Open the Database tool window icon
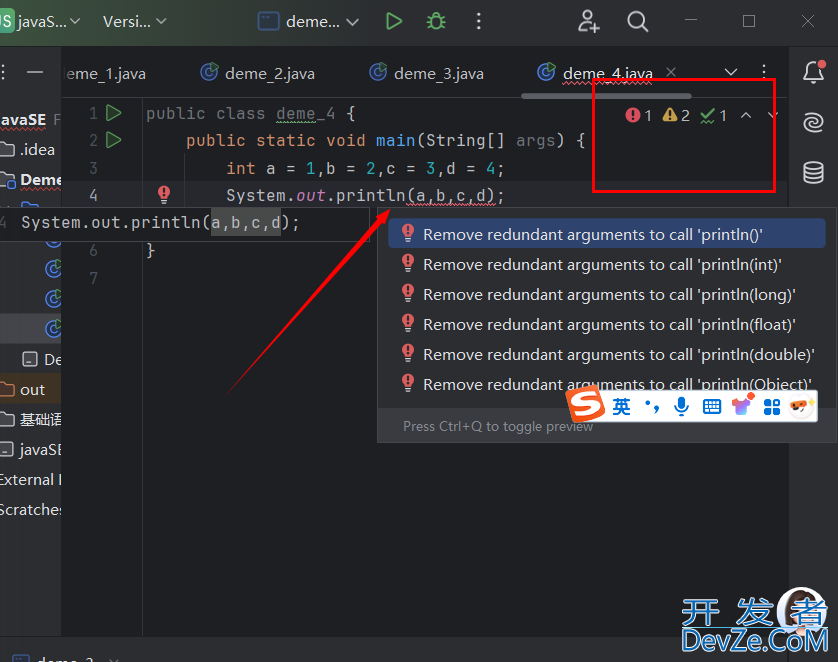The height and width of the screenshot is (662, 838). [813, 173]
